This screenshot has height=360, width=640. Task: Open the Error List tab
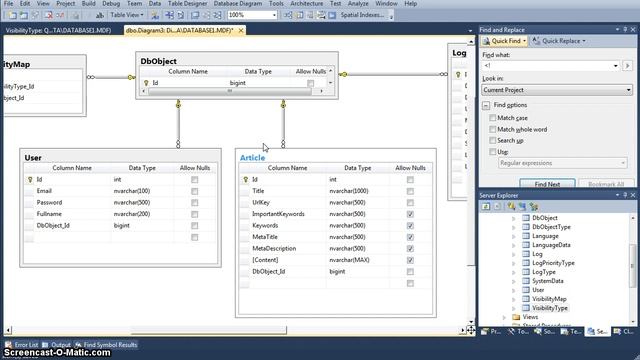pyautogui.click(x=22, y=345)
